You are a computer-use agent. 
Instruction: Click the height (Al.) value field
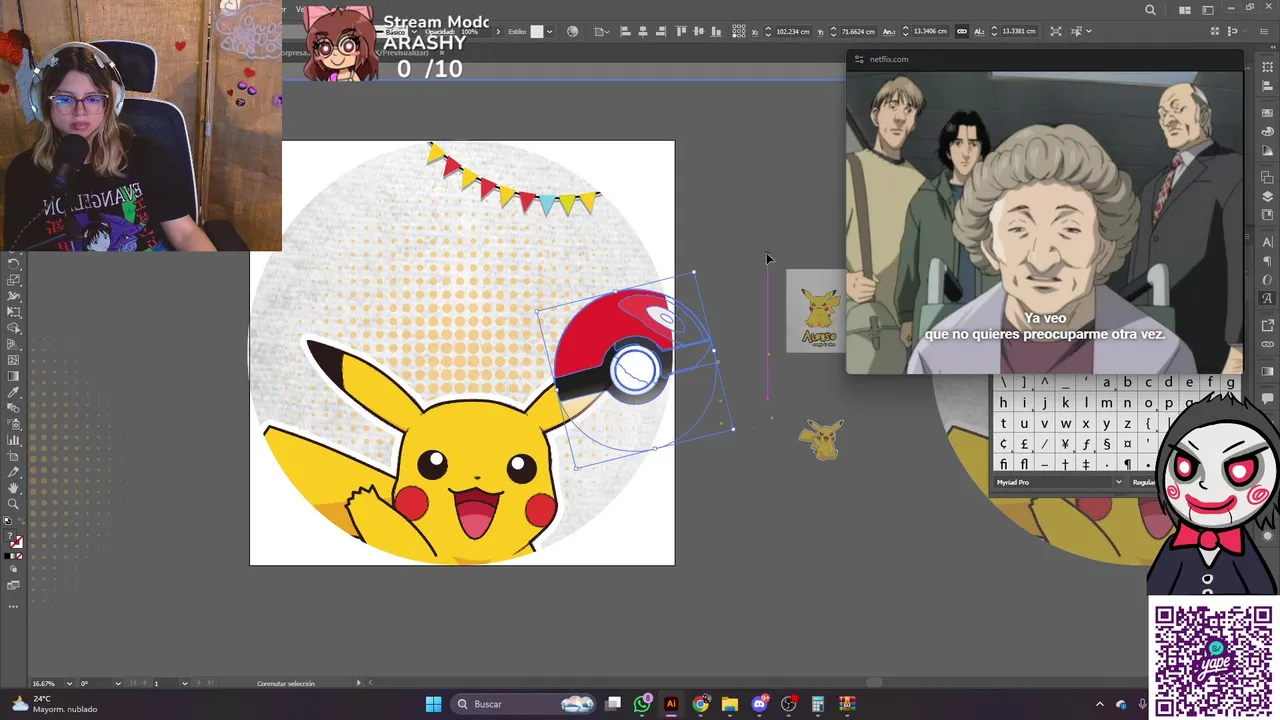tap(1019, 31)
